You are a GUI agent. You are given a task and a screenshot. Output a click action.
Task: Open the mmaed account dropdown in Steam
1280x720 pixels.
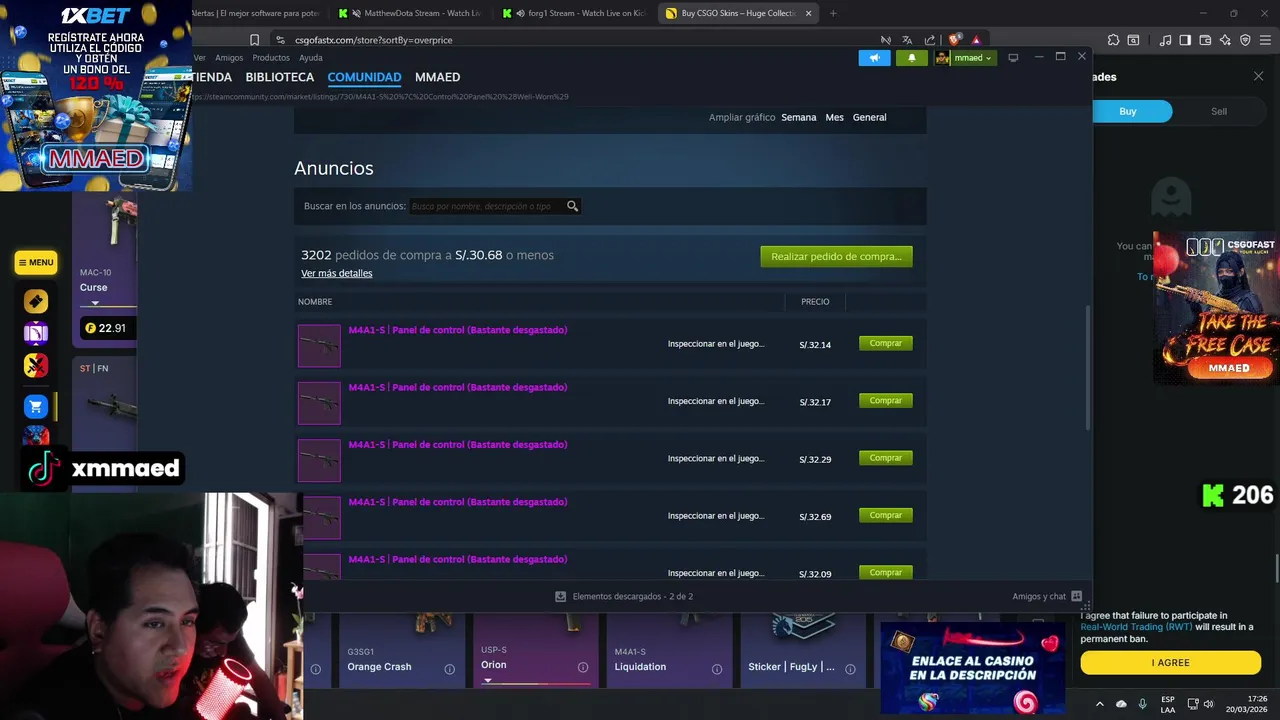[964, 58]
